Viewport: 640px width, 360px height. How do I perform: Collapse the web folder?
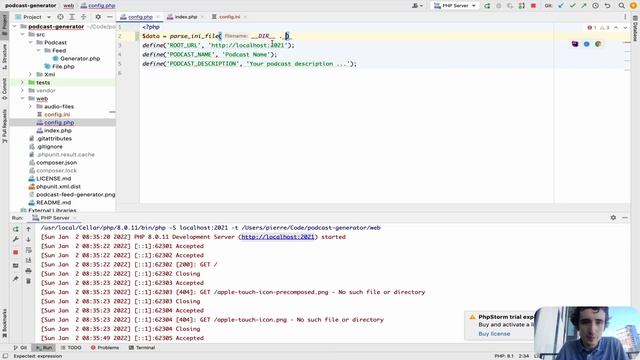point(22,98)
